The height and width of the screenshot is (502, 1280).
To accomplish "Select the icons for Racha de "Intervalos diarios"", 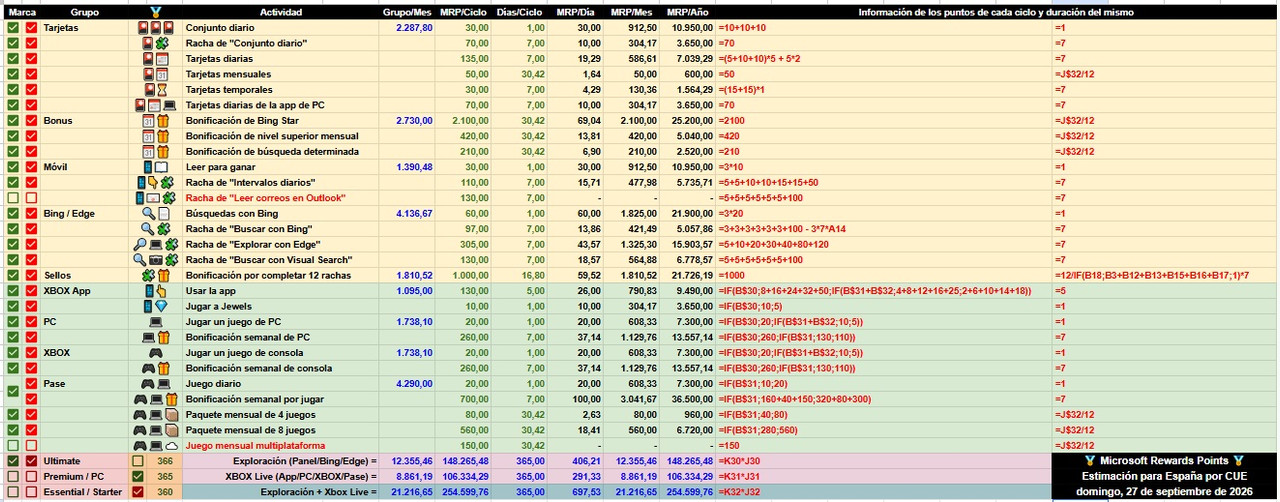I will (x=155, y=182).
